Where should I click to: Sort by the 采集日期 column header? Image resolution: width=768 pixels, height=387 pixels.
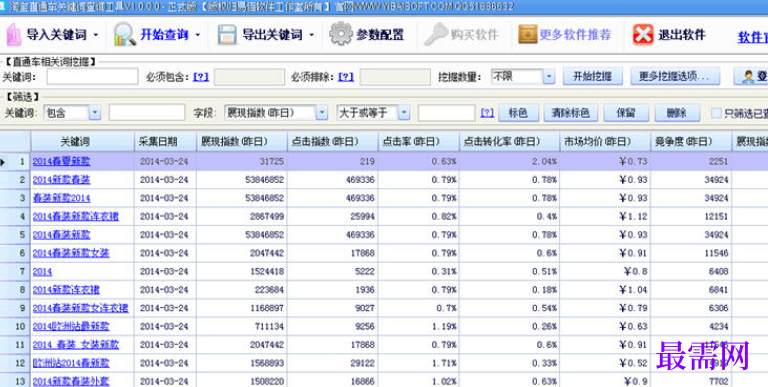point(166,142)
